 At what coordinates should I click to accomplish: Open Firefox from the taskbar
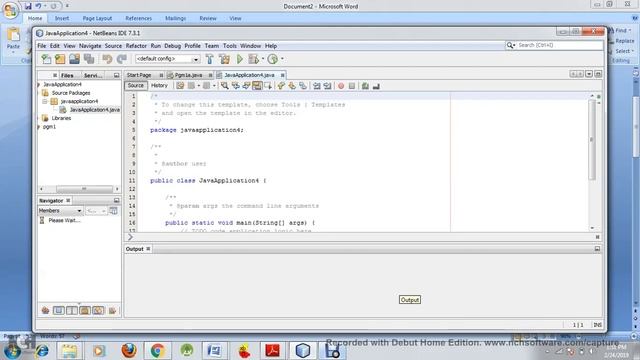pos(129,350)
